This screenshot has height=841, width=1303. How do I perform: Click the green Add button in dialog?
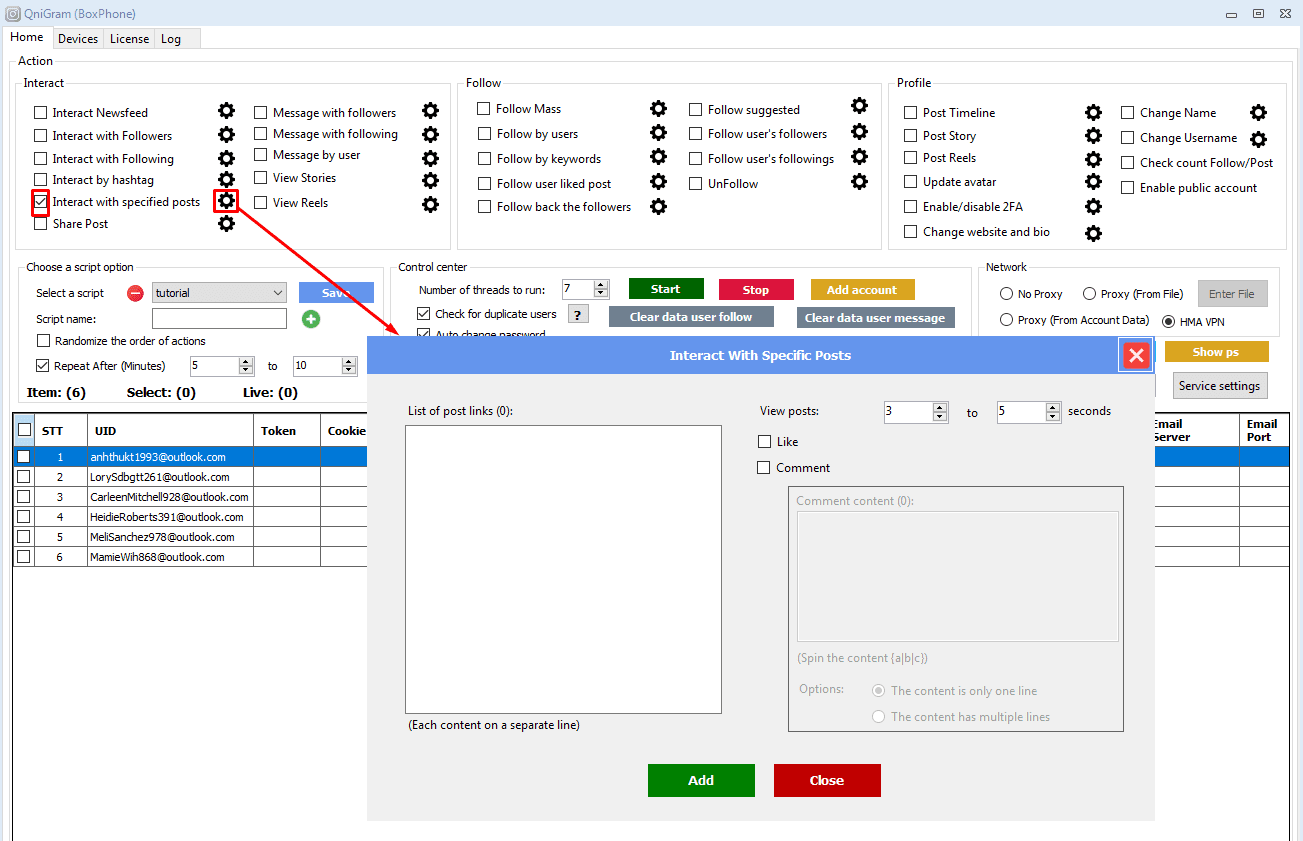(x=701, y=780)
